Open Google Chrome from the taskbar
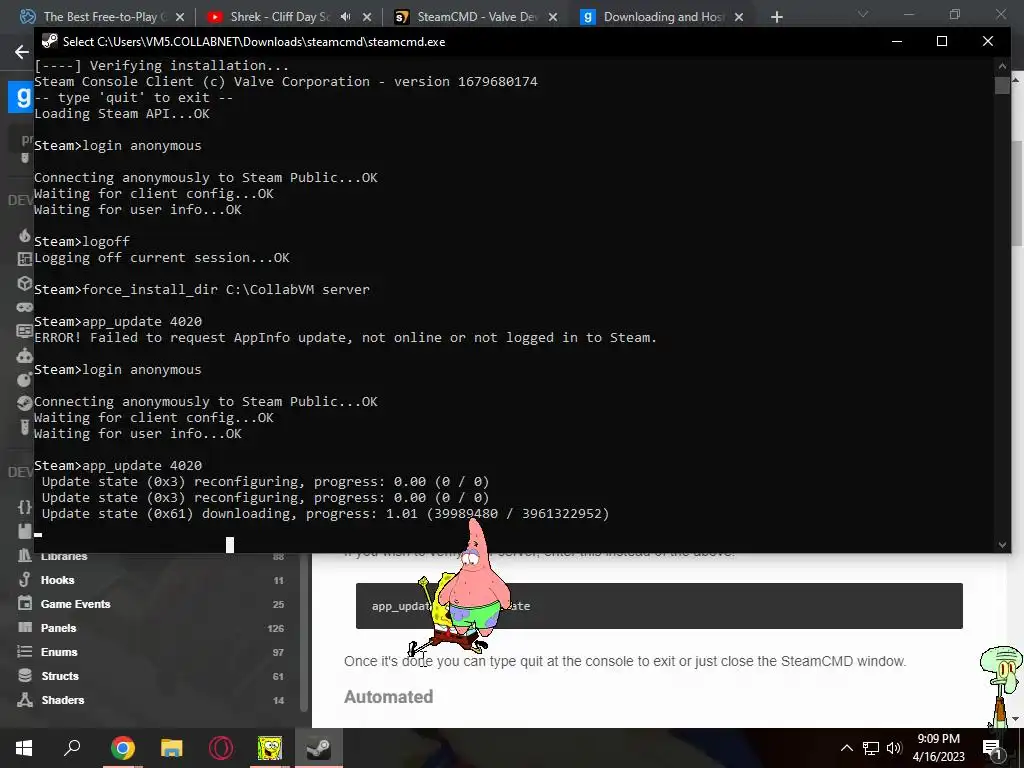Viewport: 1024px width, 768px height. pyautogui.click(x=122, y=748)
